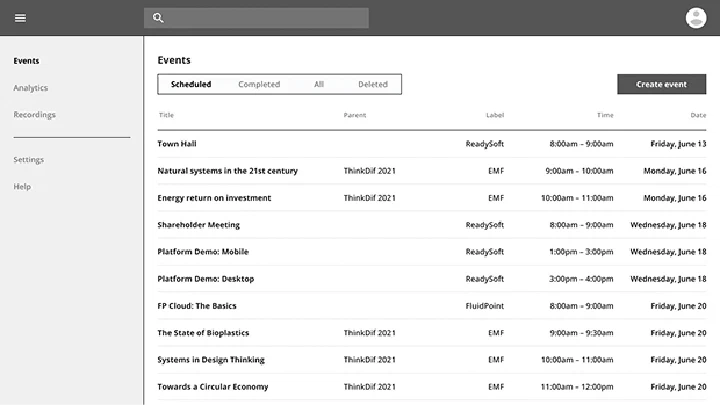Open FP Cloud: The Basics event
Image resolution: width=720 pixels, height=405 pixels.
197,306
